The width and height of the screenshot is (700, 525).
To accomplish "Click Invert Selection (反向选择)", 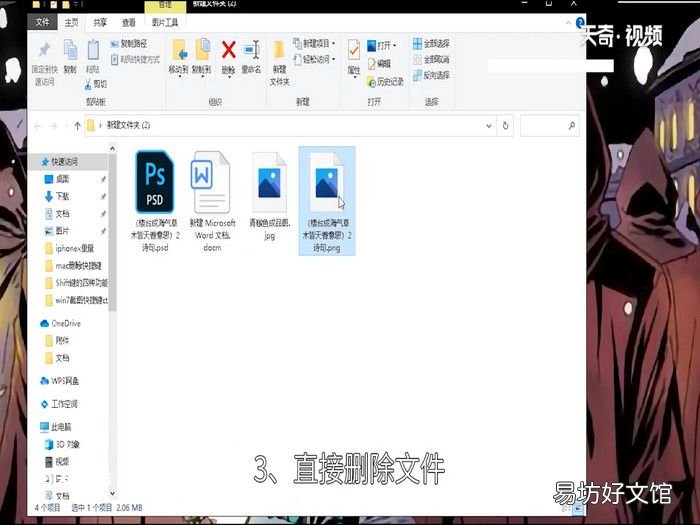I will [x=431, y=75].
